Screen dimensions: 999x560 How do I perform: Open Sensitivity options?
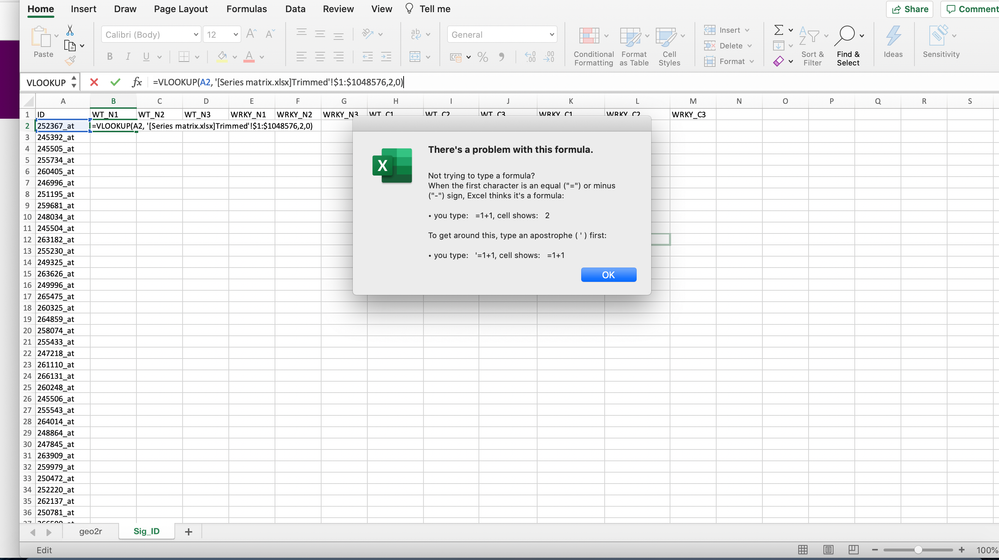click(941, 42)
